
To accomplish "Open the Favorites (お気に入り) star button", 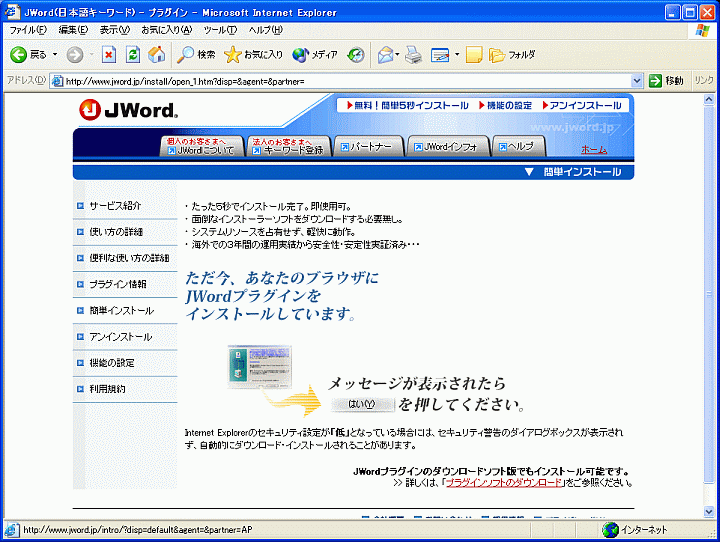I will click(254, 55).
